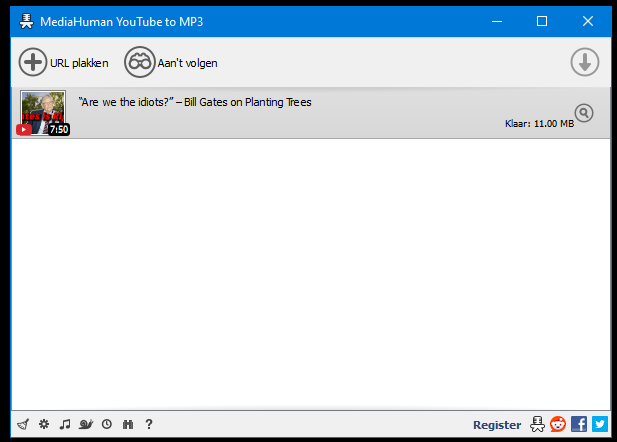Open the MediaHuman website icon in the bottom bar
617x442 pixels.
coord(537,424)
